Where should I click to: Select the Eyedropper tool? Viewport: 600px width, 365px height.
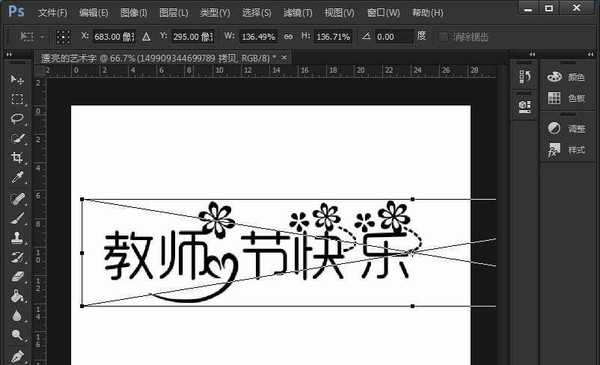click(17, 178)
